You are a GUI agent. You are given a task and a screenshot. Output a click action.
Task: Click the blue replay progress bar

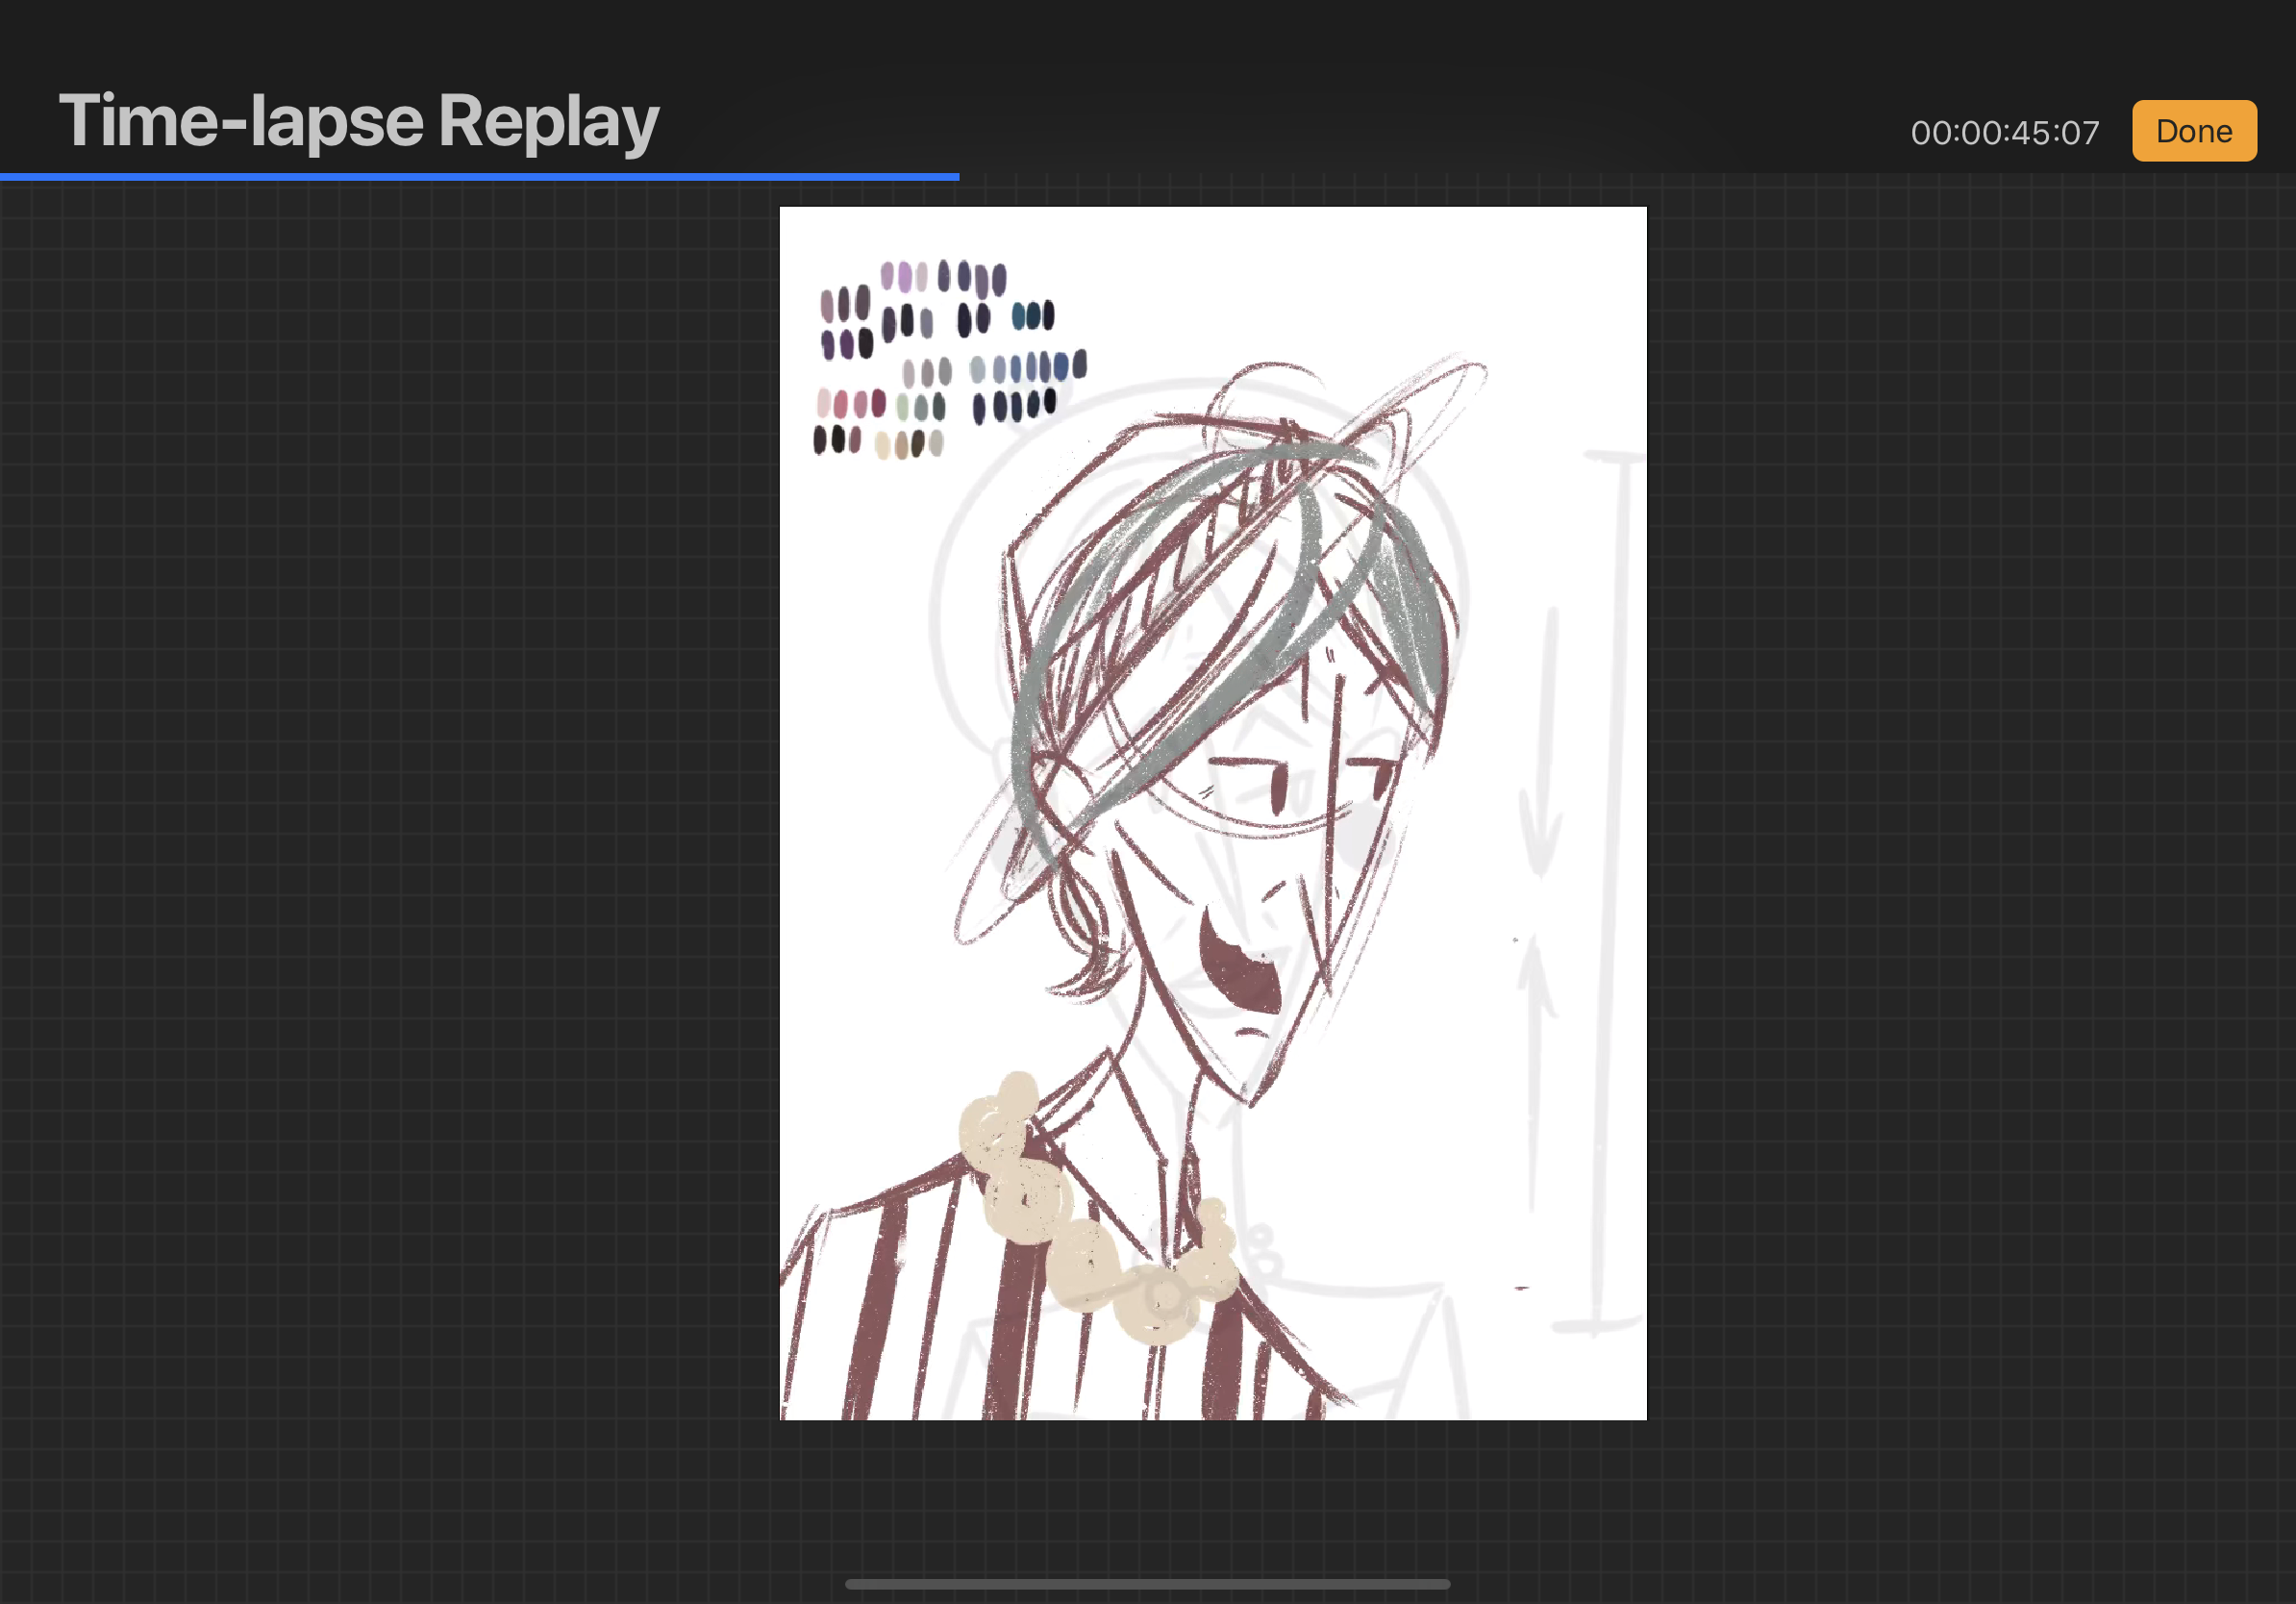point(480,177)
